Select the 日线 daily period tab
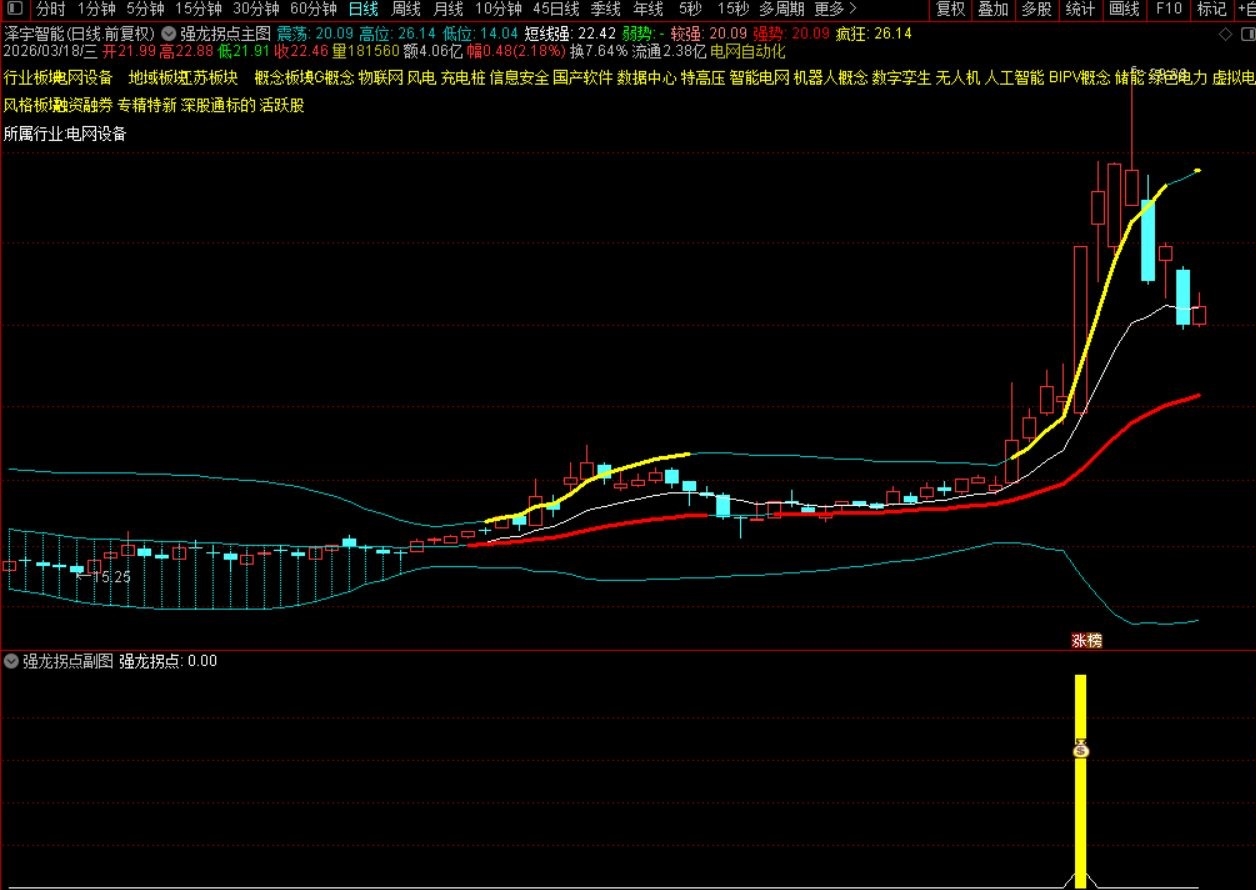 363,9
